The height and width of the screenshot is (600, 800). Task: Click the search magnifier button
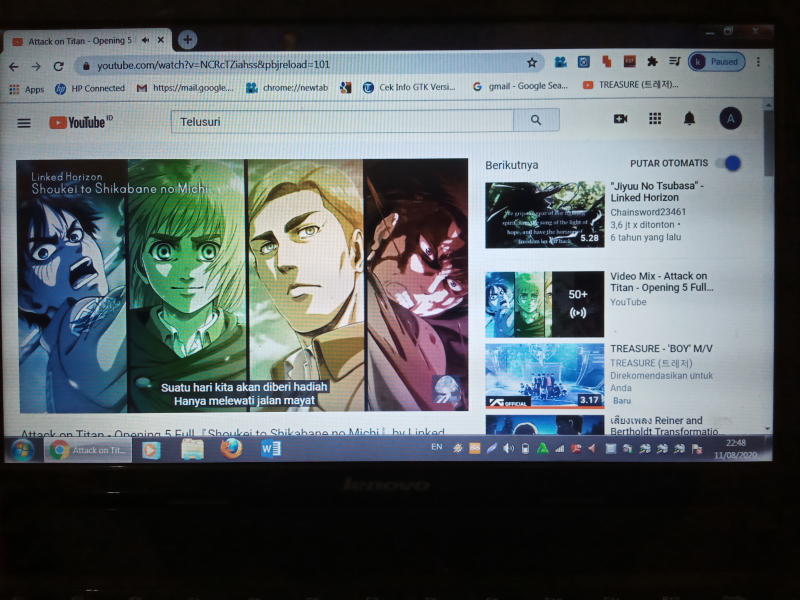pyautogui.click(x=536, y=120)
